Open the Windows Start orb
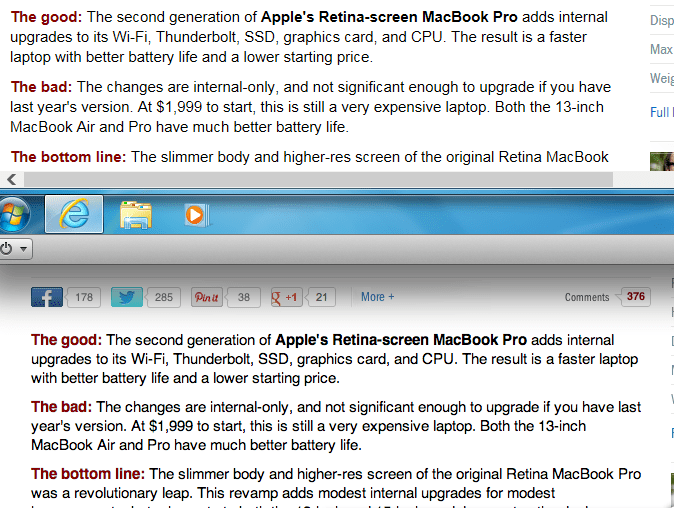Viewport: 674px width, 508px height. click(x=14, y=215)
